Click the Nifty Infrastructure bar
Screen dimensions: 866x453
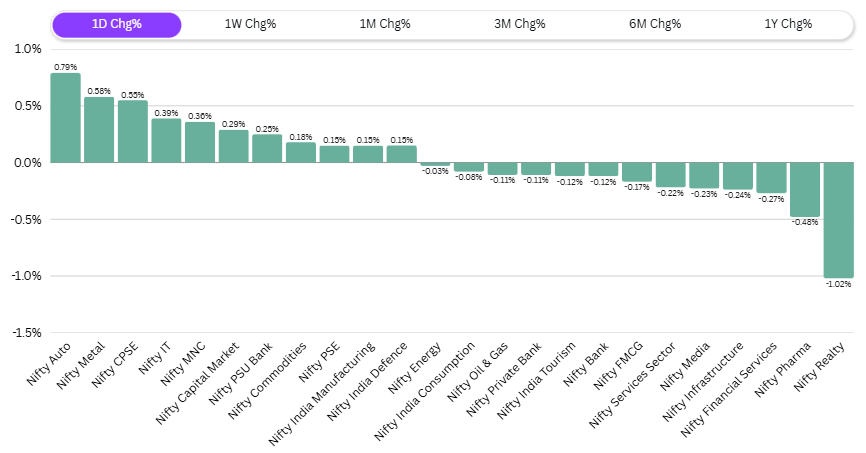pyautogui.click(x=737, y=176)
